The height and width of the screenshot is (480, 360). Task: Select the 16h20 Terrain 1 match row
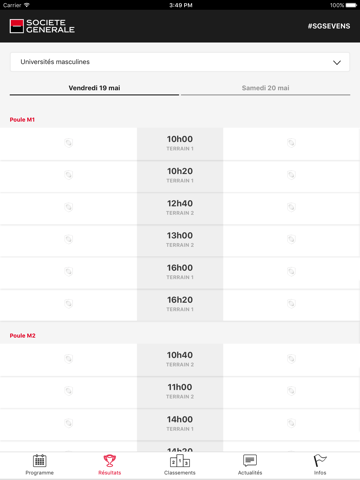[180, 304]
